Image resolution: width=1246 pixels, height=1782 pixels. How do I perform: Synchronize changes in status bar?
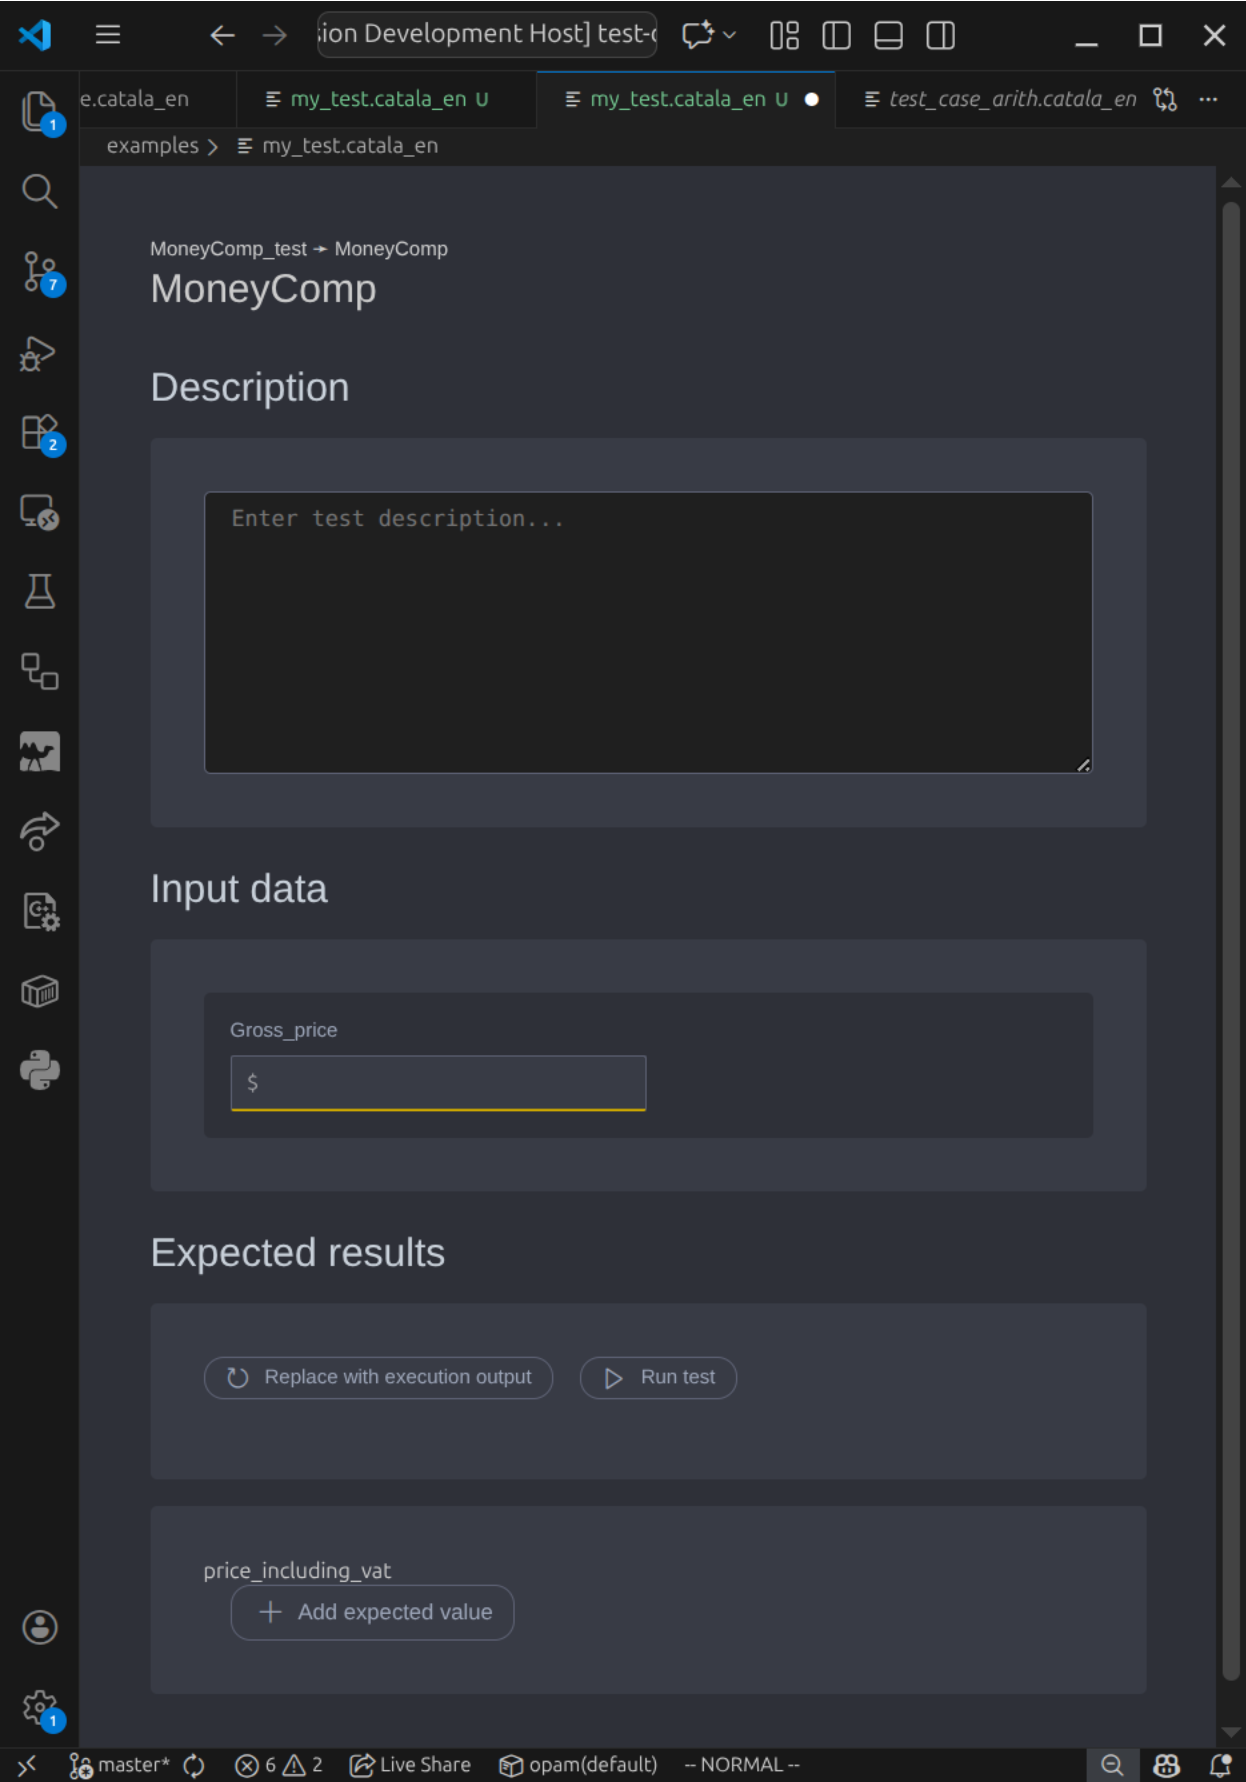tap(194, 1765)
